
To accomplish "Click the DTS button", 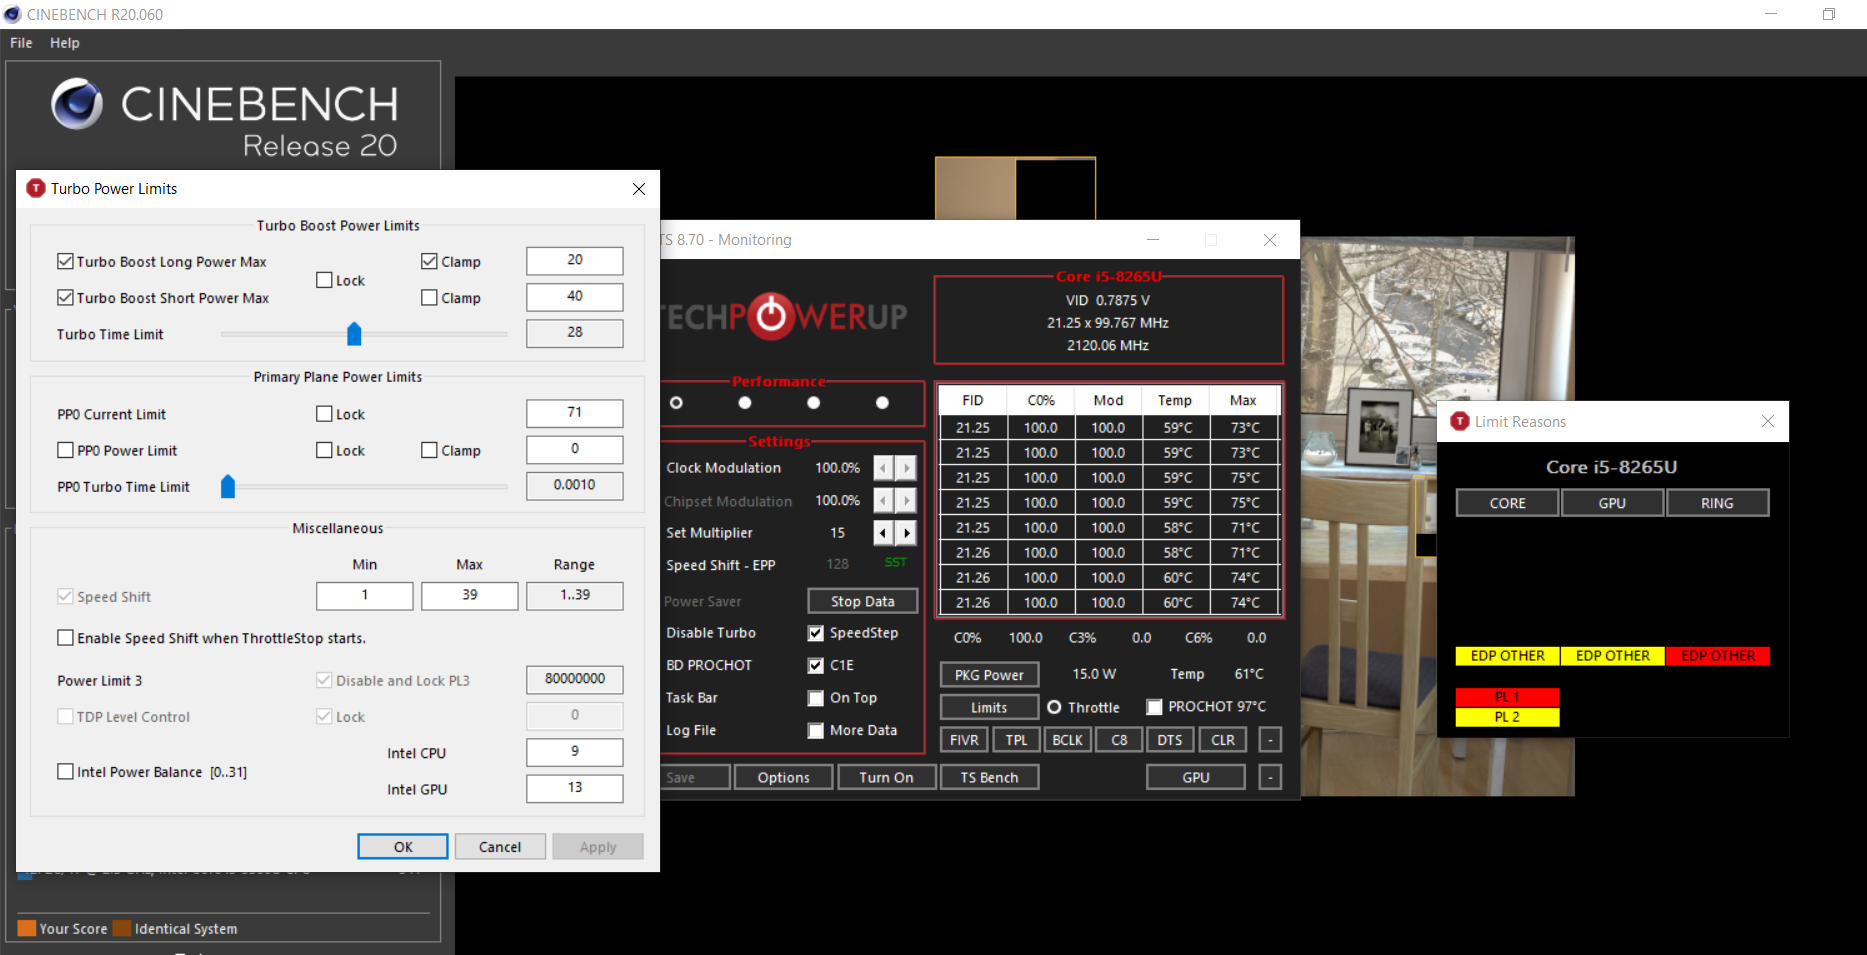I will tap(1170, 740).
